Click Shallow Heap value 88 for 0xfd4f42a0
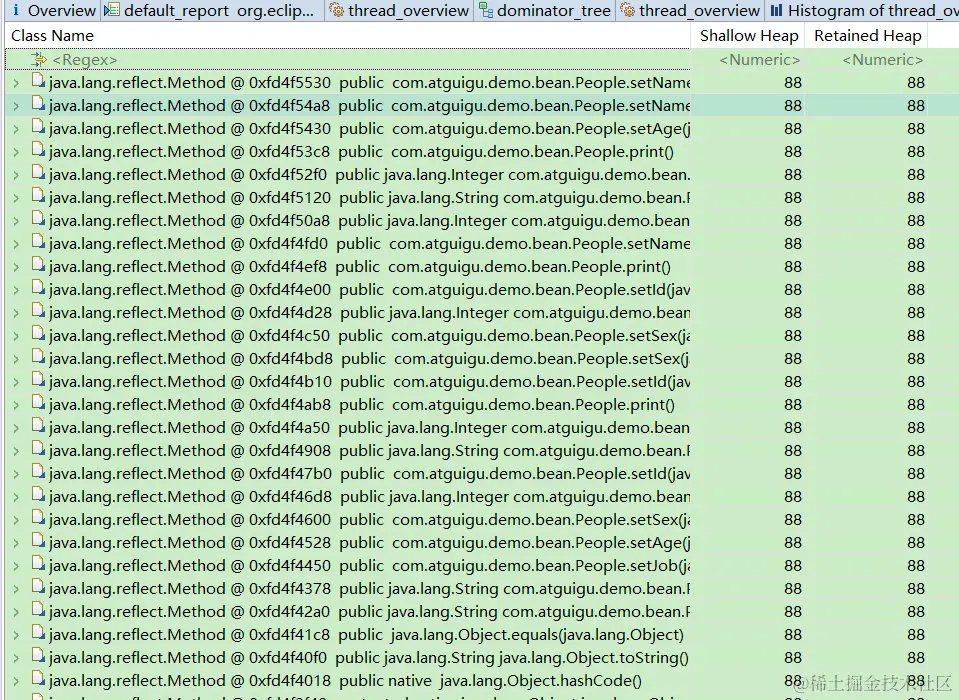The height and width of the screenshot is (700, 959). point(793,612)
